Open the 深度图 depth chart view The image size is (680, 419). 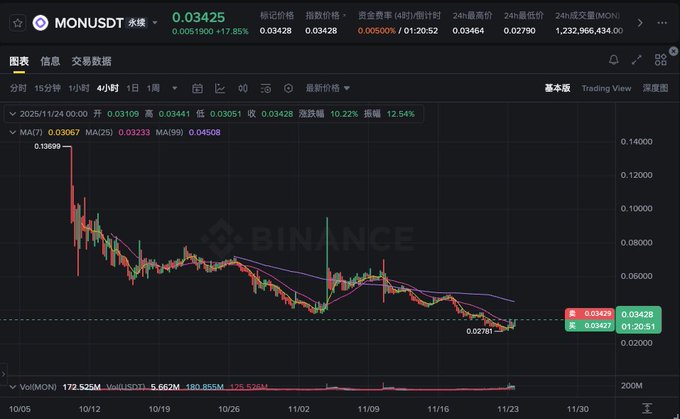point(655,88)
